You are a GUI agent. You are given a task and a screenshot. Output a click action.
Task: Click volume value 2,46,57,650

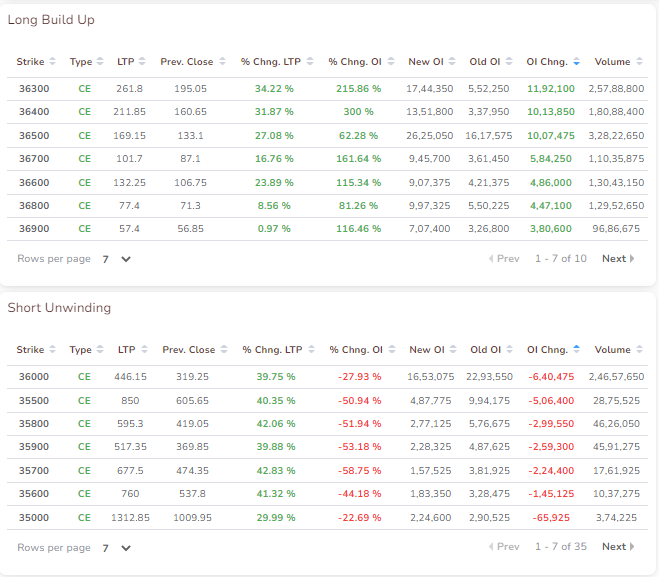point(616,377)
